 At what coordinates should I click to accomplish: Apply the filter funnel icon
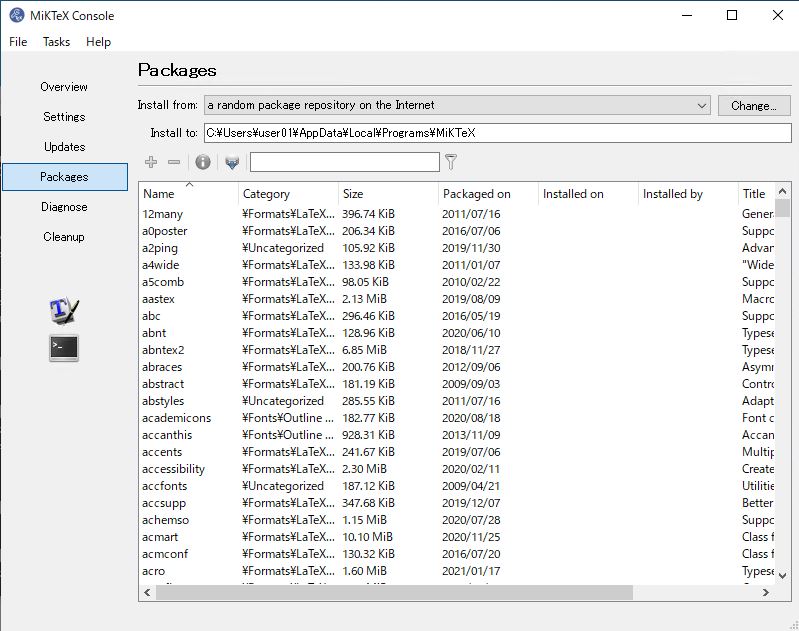451,162
